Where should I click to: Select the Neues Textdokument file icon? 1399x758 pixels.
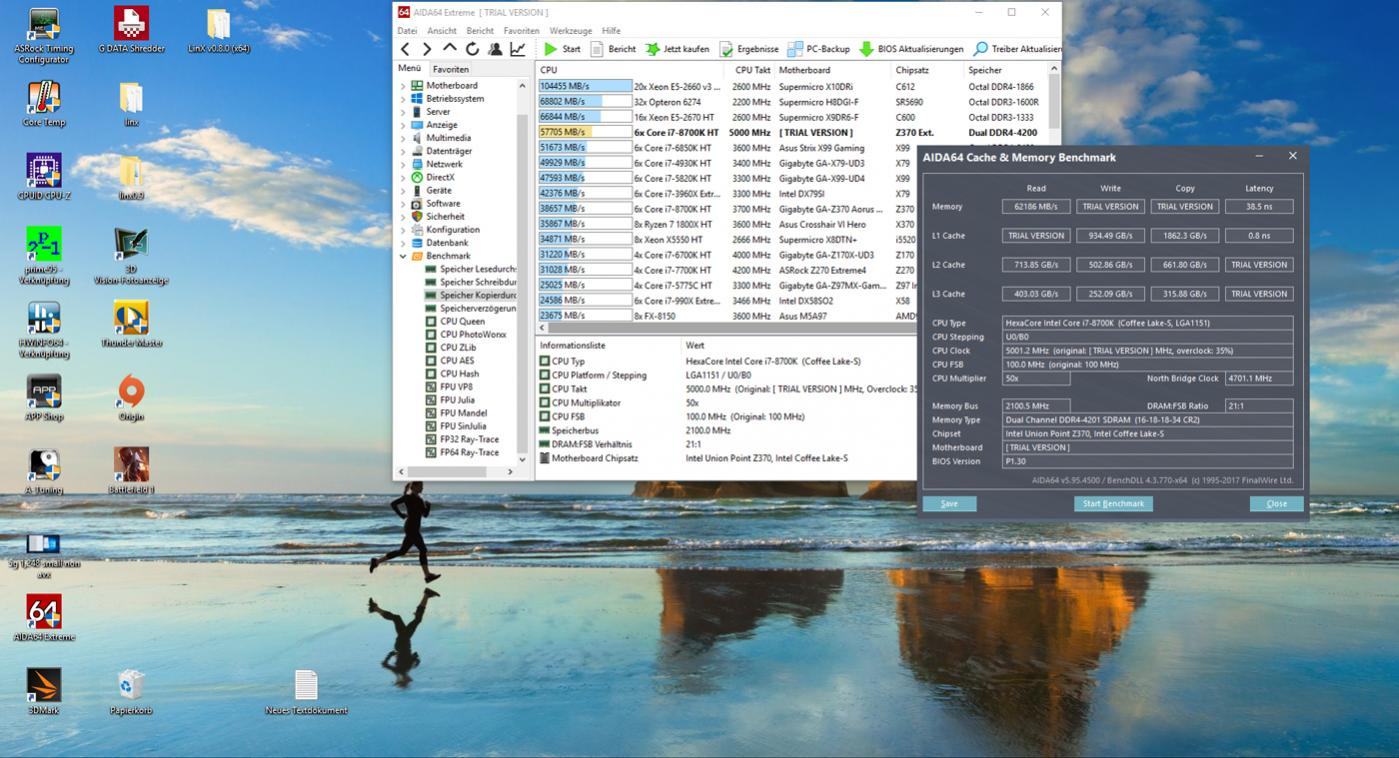click(306, 692)
